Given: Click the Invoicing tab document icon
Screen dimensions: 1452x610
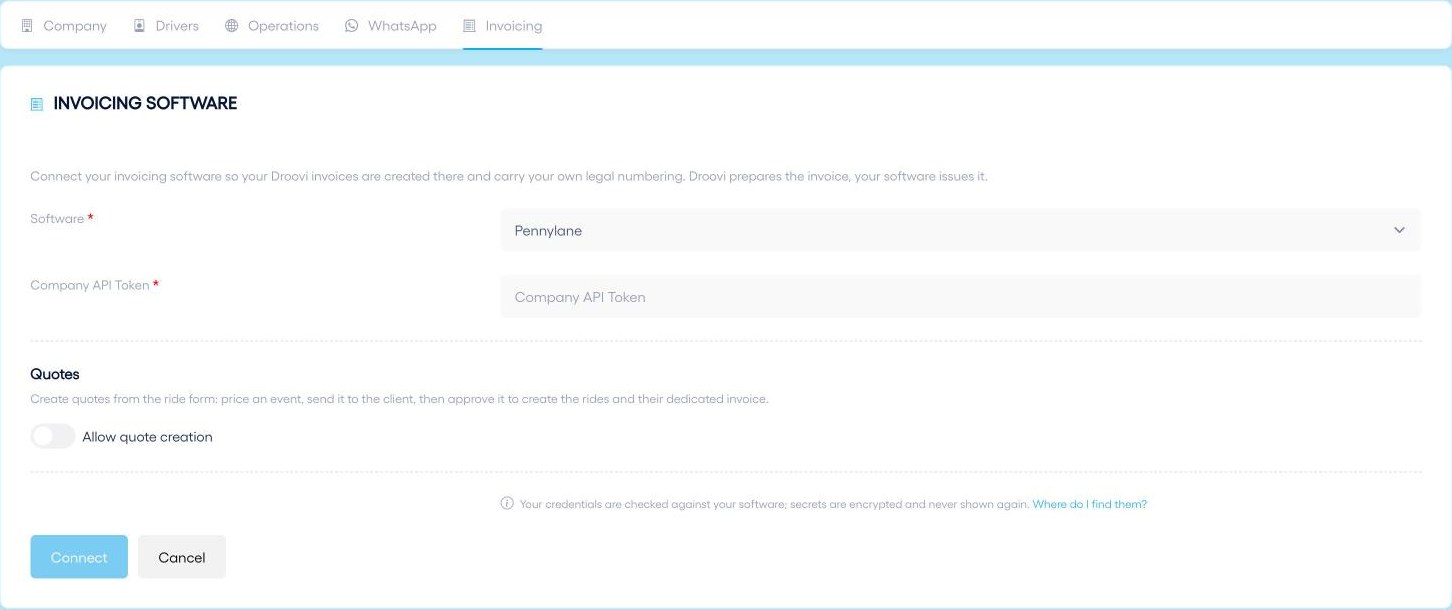Looking at the screenshot, I should point(469,26).
